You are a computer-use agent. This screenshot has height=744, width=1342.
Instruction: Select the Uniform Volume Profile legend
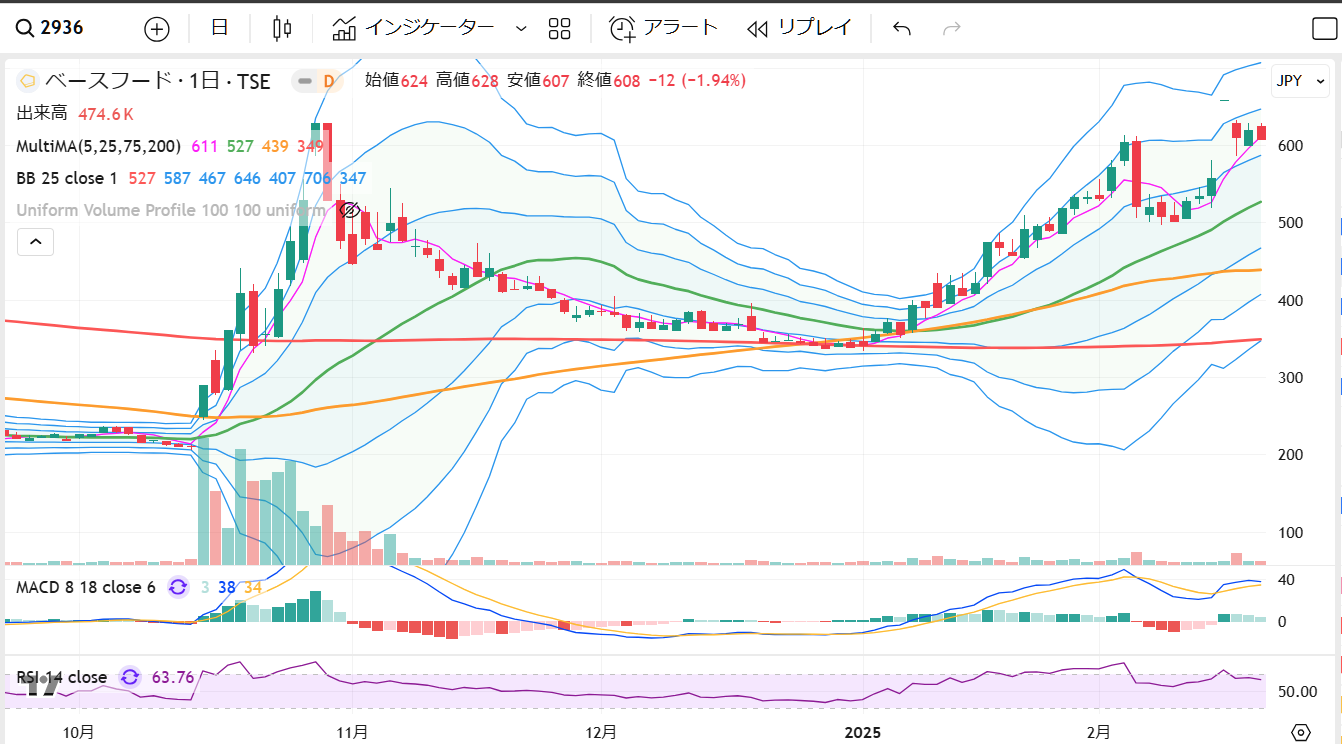170,211
